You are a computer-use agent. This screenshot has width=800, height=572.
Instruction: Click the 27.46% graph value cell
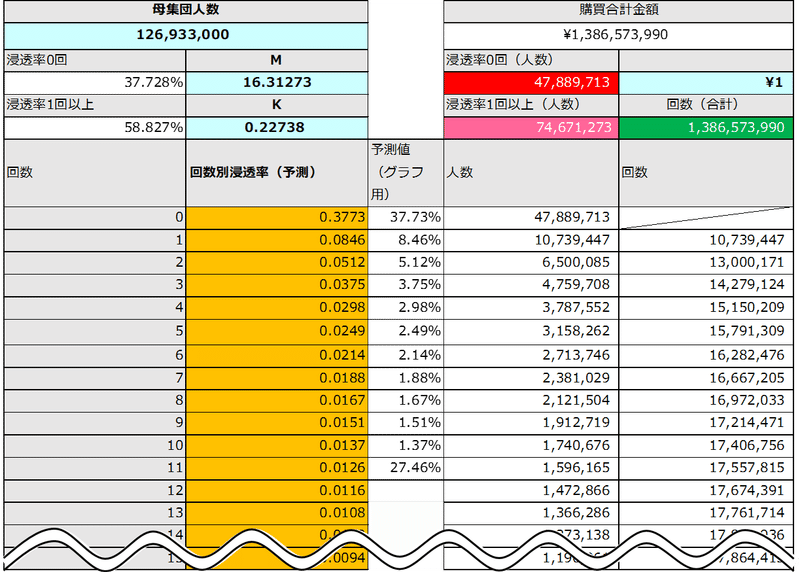[406, 468]
